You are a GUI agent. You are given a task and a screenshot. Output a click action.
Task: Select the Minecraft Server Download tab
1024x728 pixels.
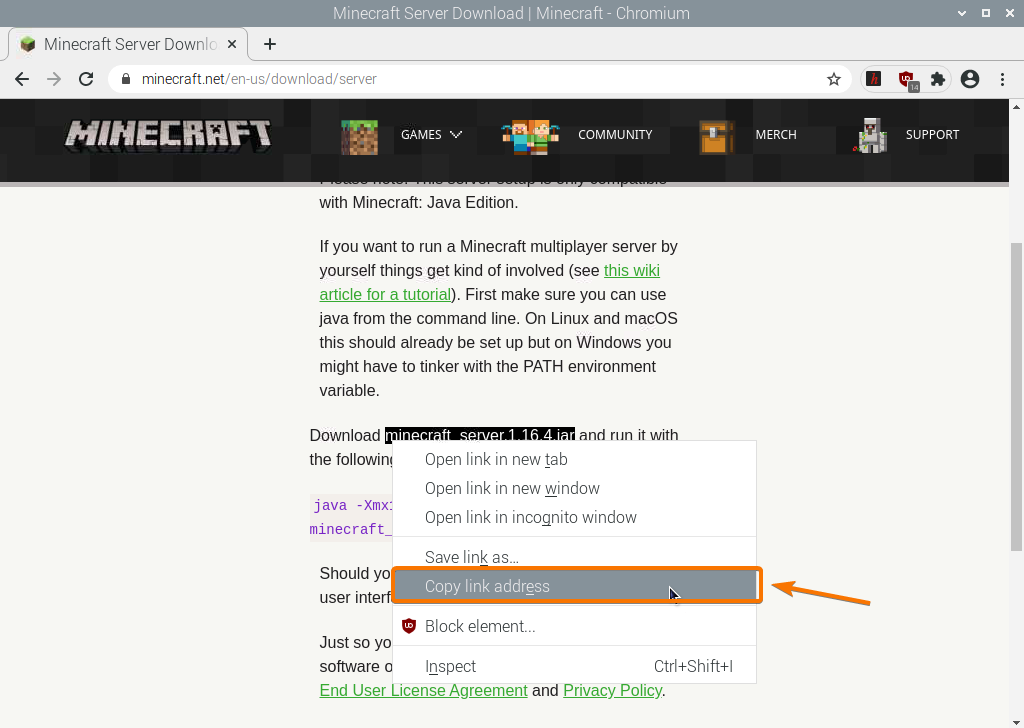127,44
